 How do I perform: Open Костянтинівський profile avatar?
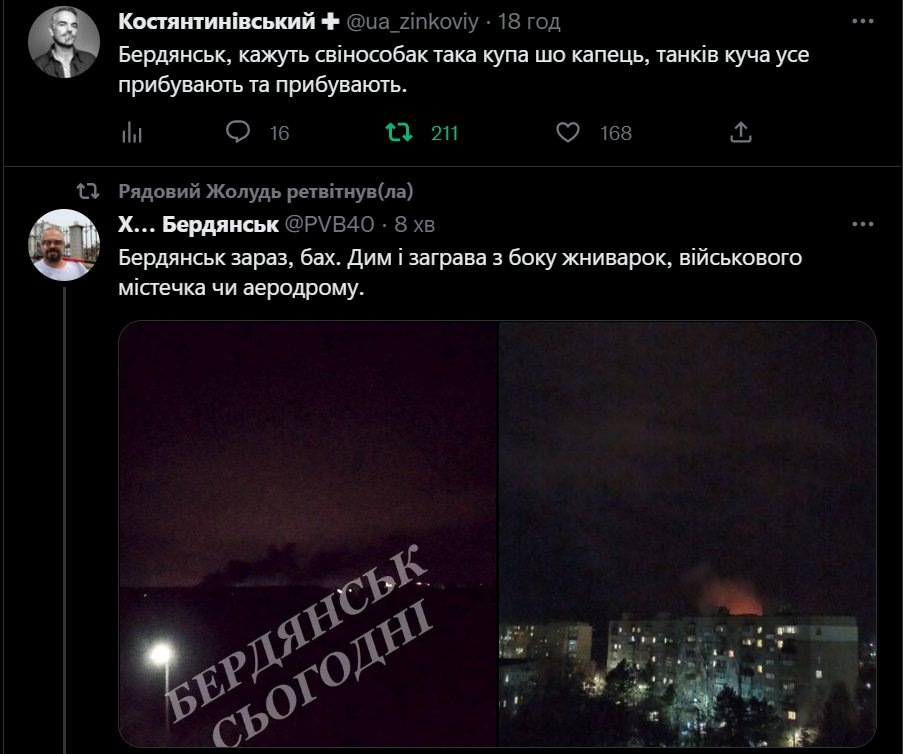point(64,42)
